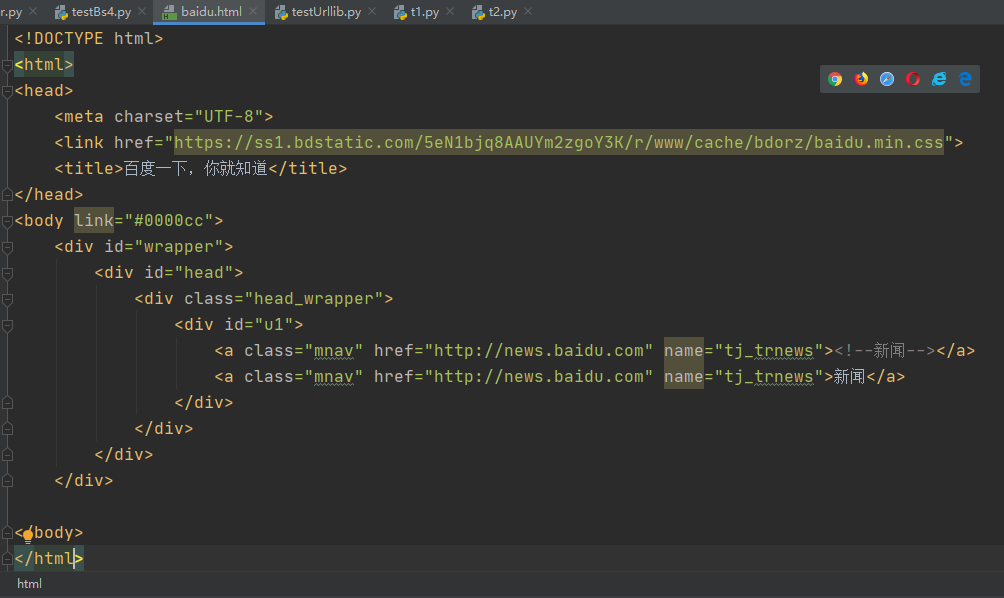The height and width of the screenshot is (598, 1004).
Task: Click the <!DOCTYPE html> line
Action: tap(88, 38)
